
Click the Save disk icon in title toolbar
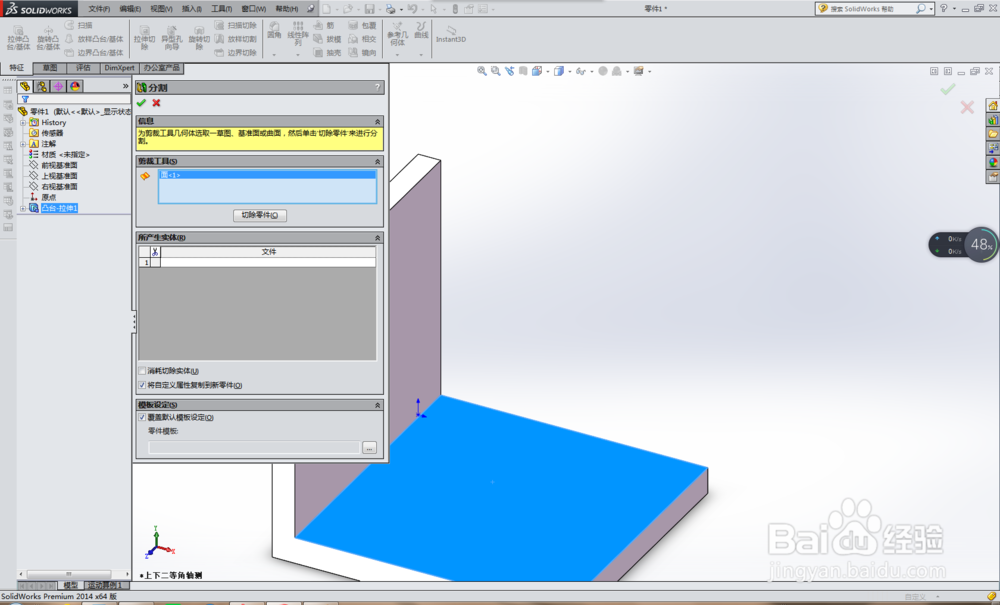369,9
